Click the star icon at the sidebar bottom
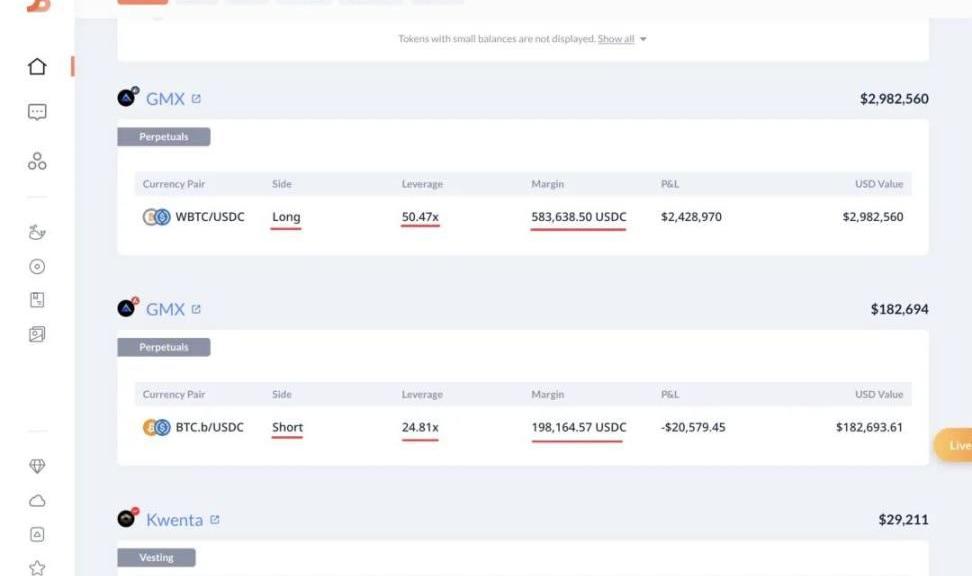 (x=37, y=568)
